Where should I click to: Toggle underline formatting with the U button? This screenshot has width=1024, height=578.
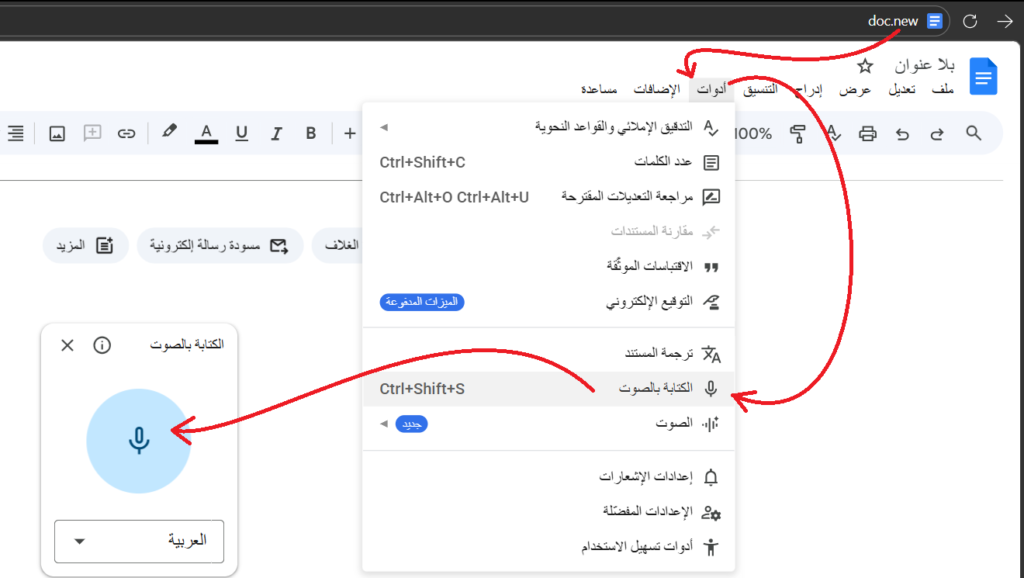[241, 133]
